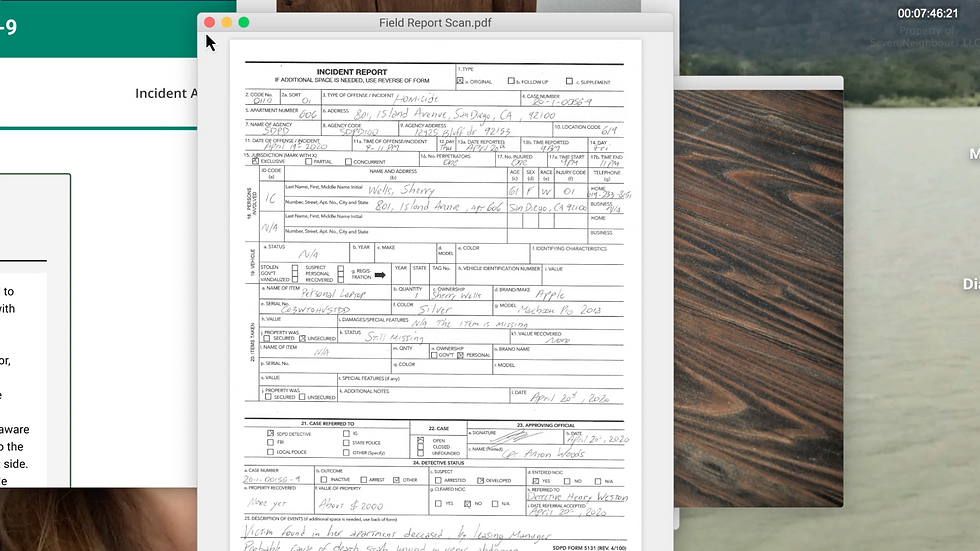This screenshot has width=980, height=551.
Task: Tick the SDPD DETECTIVE referral checkbox
Action: (x=271, y=433)
